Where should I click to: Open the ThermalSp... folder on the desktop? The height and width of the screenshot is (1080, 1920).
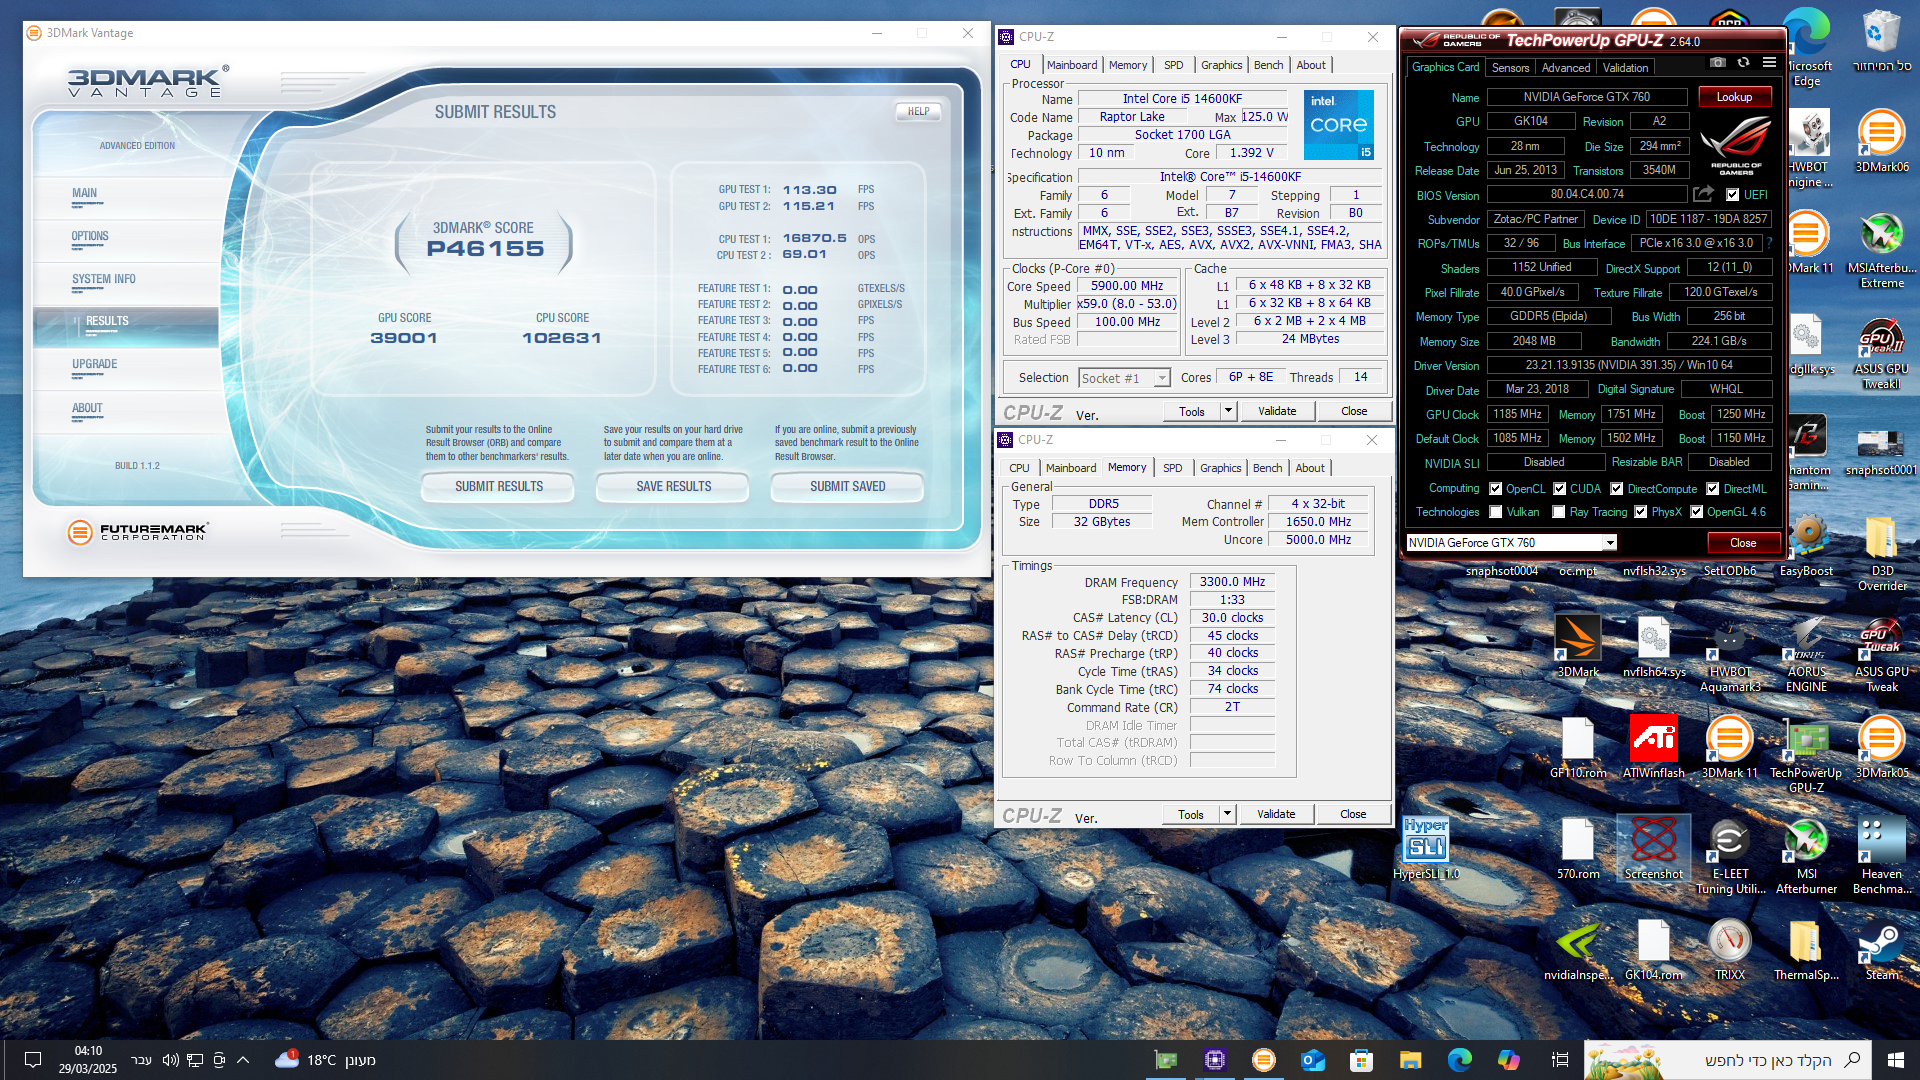coord(1806,950)
